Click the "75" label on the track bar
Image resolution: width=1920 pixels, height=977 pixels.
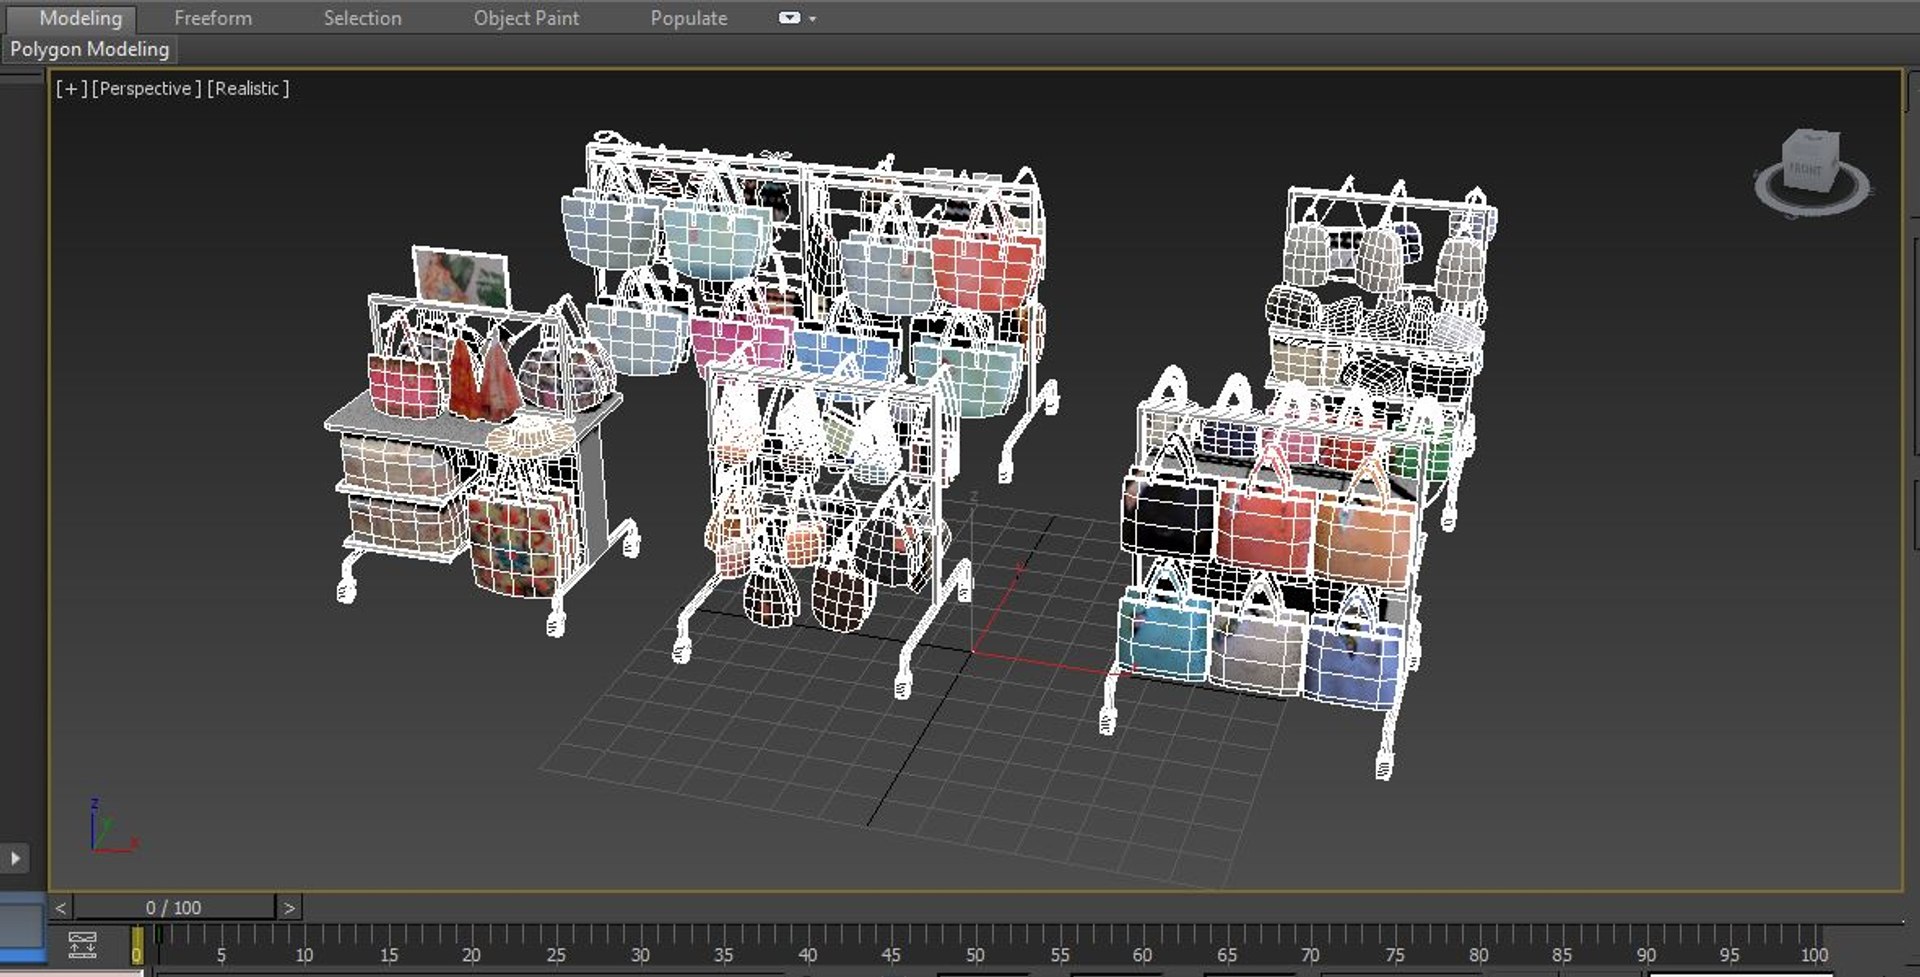1395,955
